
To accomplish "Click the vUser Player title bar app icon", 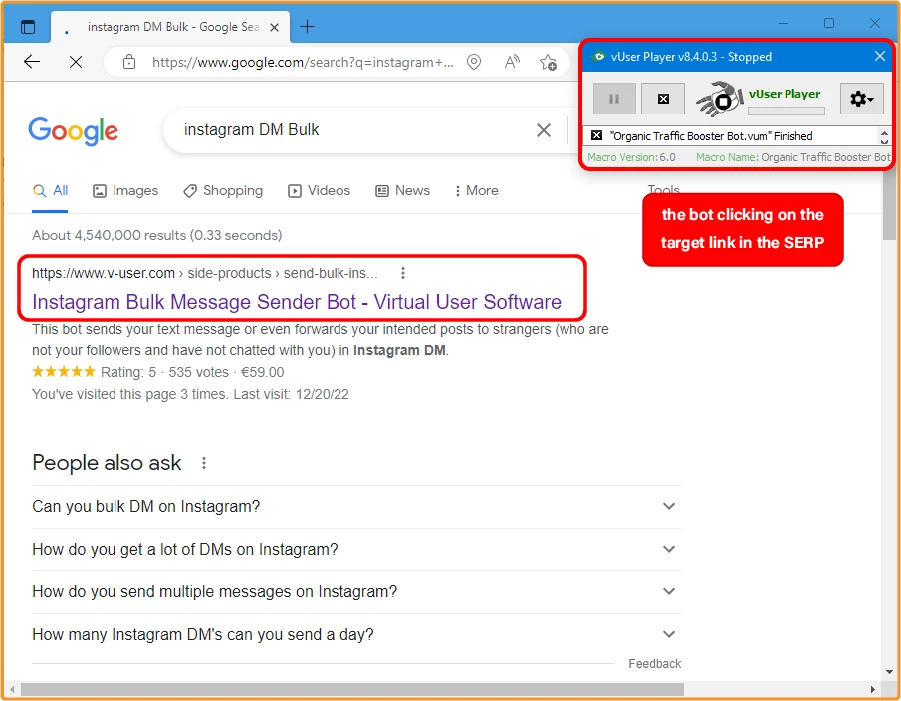I will (x=599, y=56).
